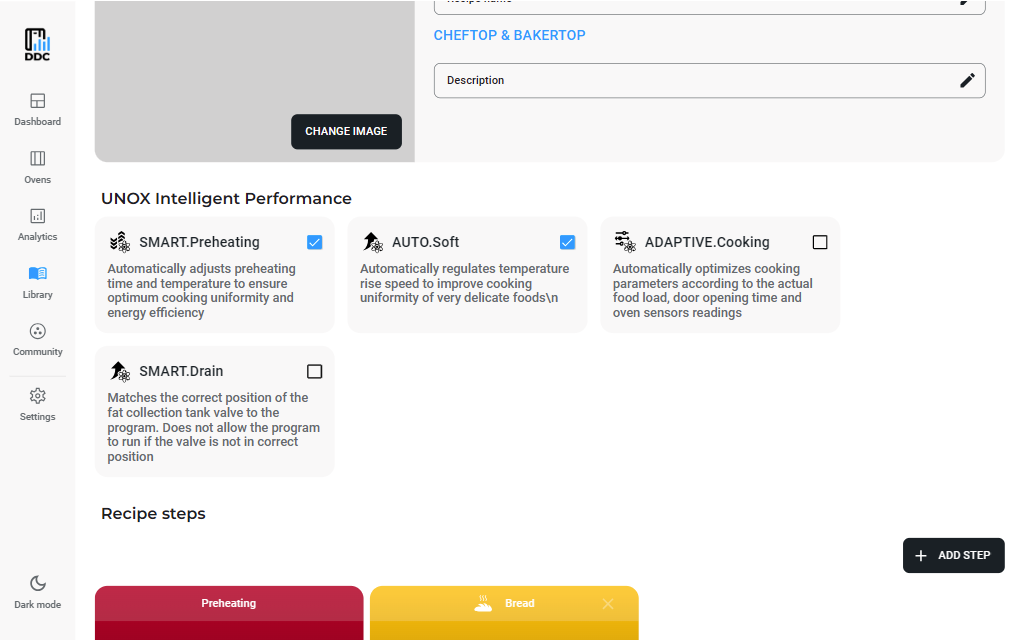
Task: Open the Library section
Action: (x=37, y=282)
